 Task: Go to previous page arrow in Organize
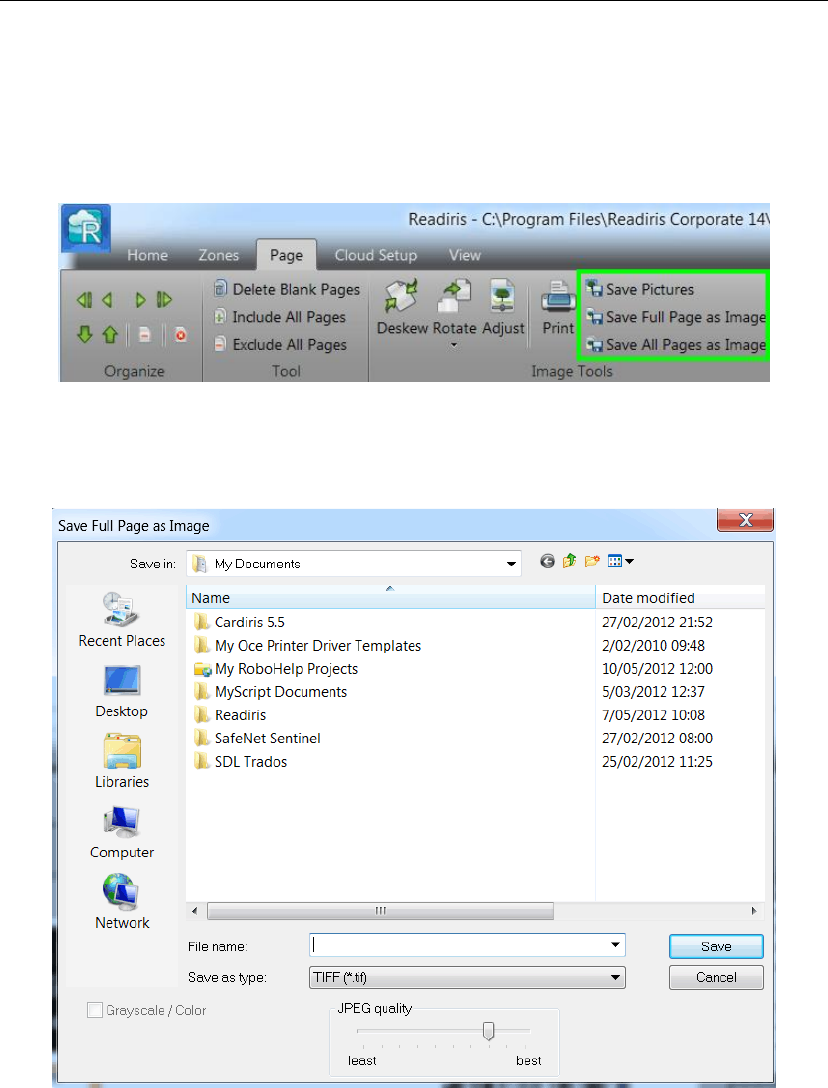[x=108, y=300]
